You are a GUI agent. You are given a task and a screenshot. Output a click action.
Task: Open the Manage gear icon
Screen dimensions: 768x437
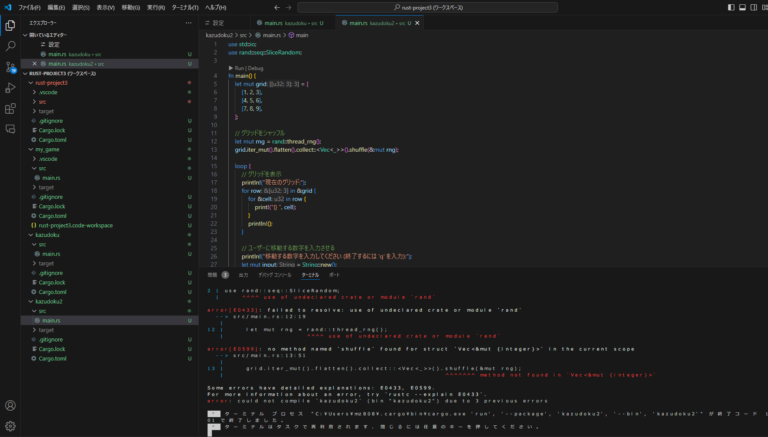10,426
